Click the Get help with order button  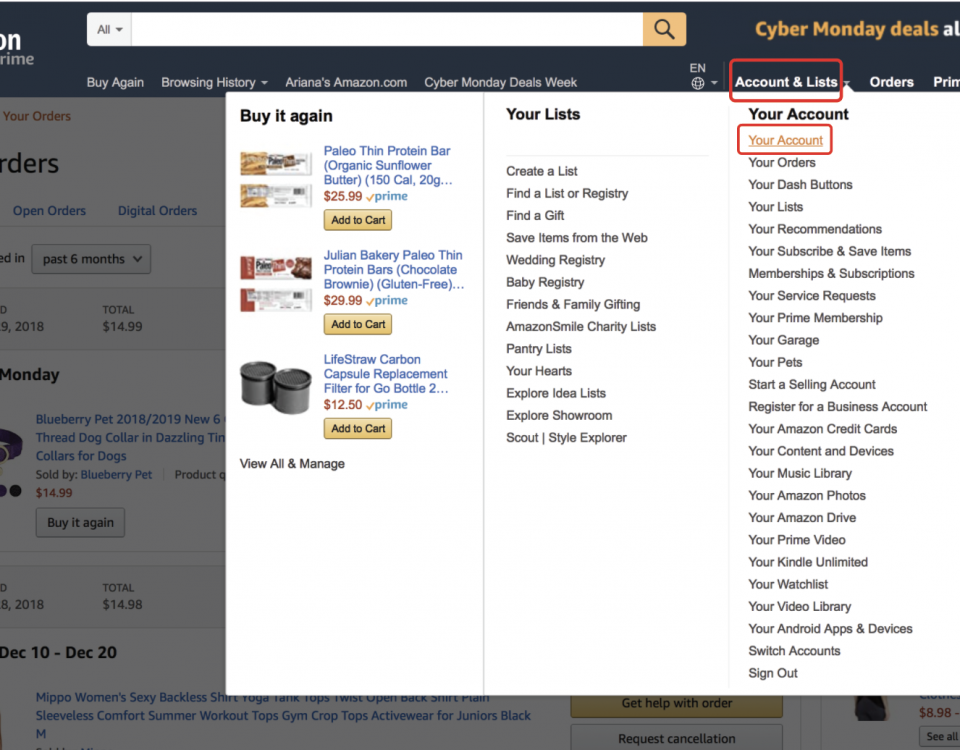coord(677,703)
